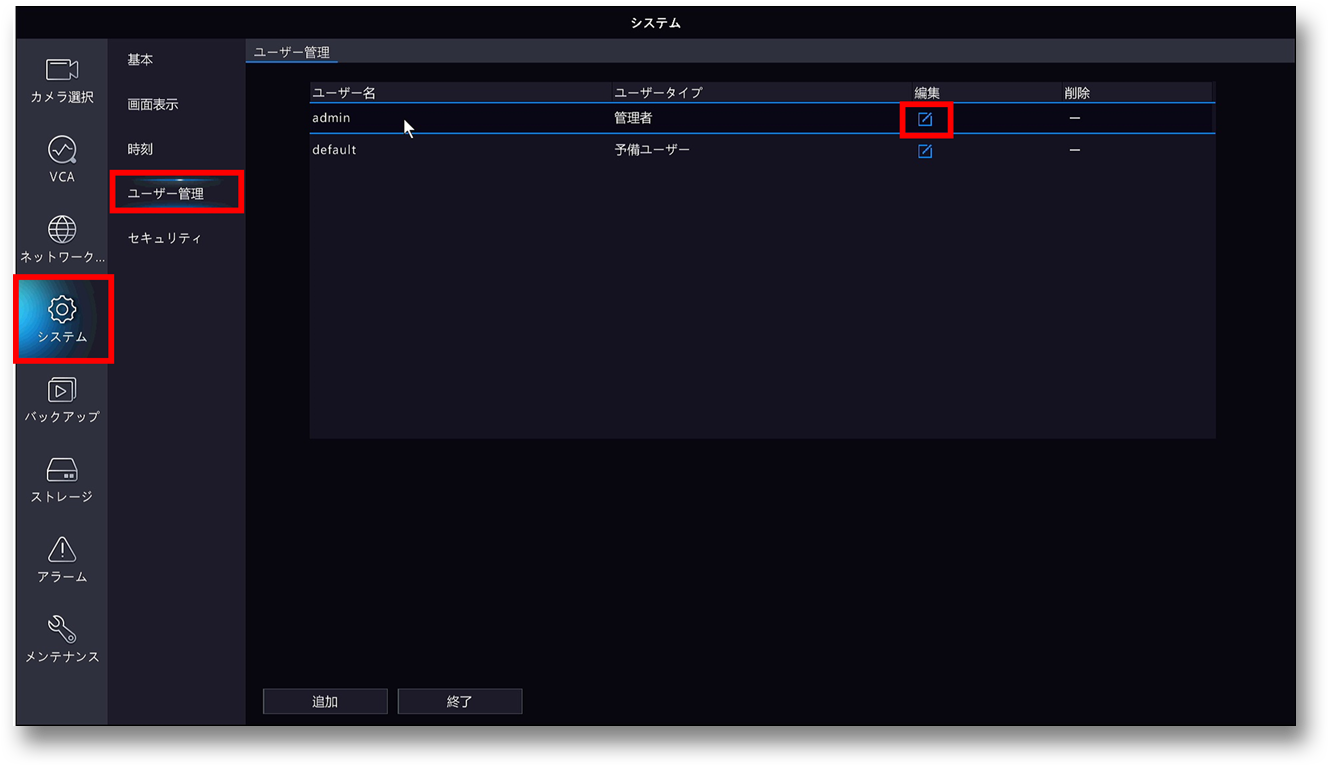Select 画面表示 in the system submenu
The height and width of the screenshot is (767, 1330).
(153, 104)
